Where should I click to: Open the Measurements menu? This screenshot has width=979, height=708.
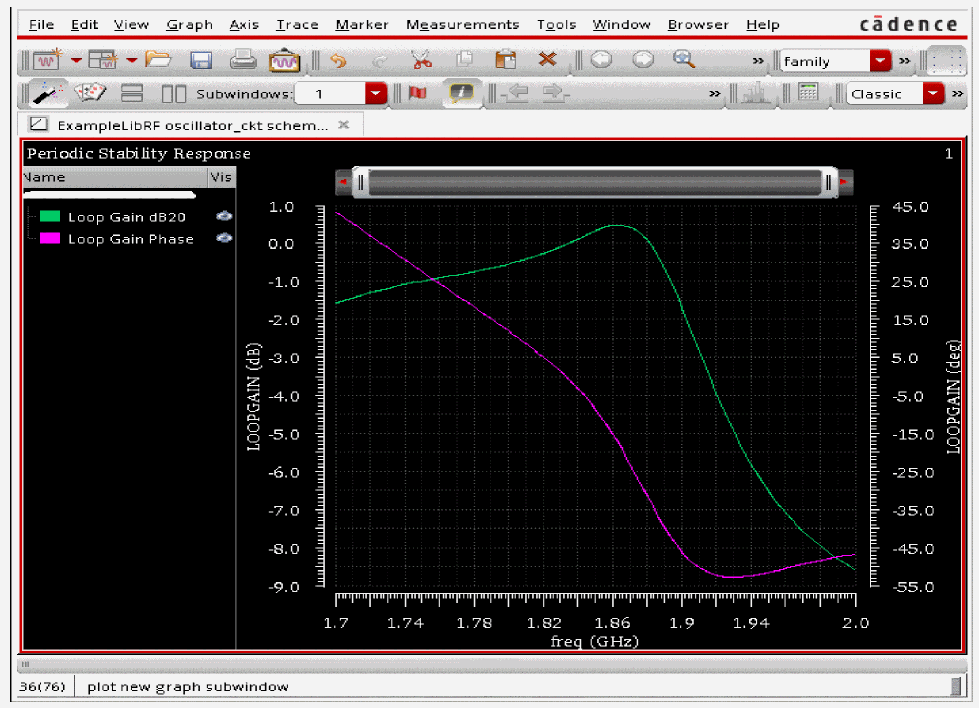pyautogui.click(x=462, y=24)
